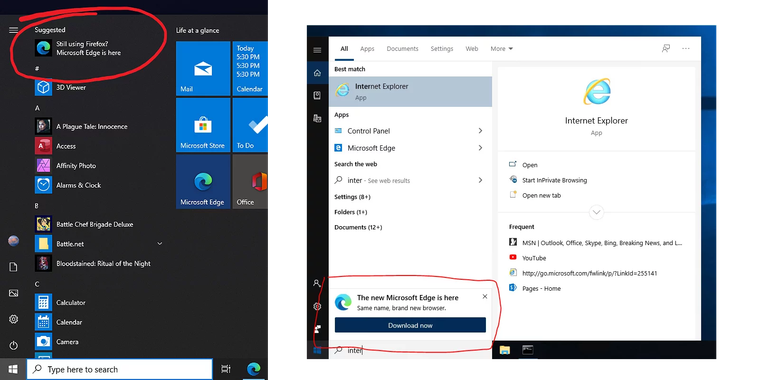The image size is (760, 380).
Task: Switch to the Settings search tab
Action: (442, 49)
